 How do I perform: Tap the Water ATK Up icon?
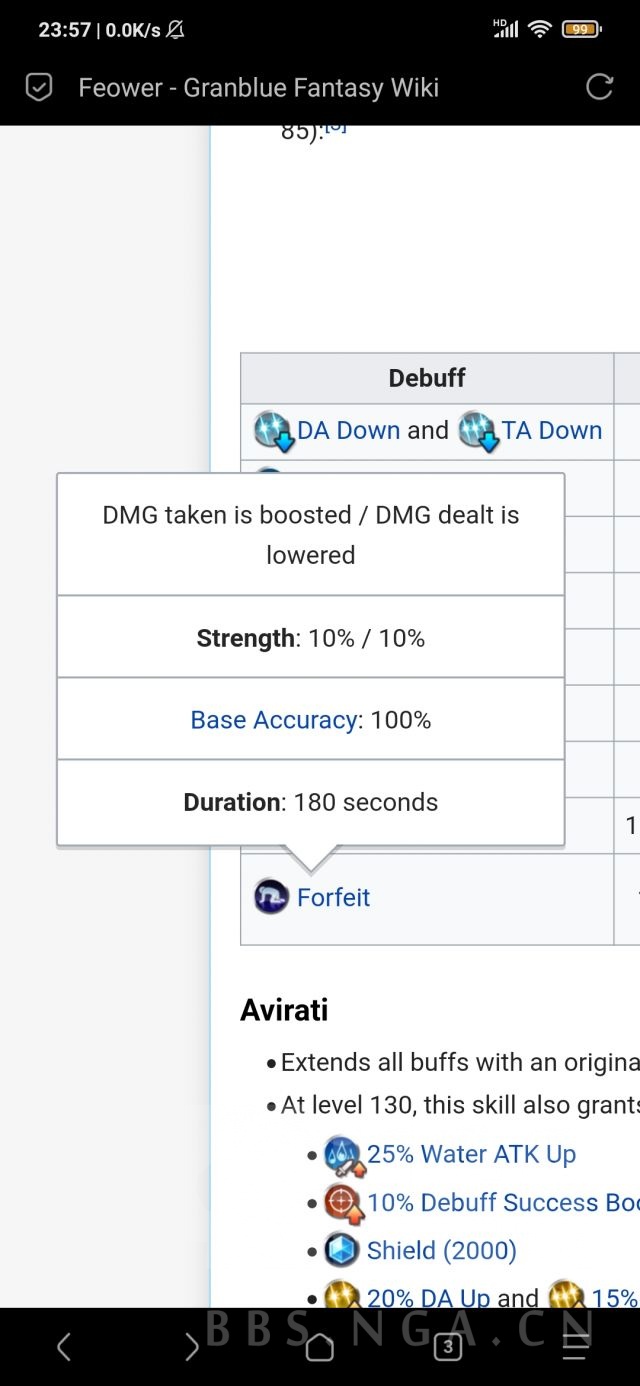342,1154
